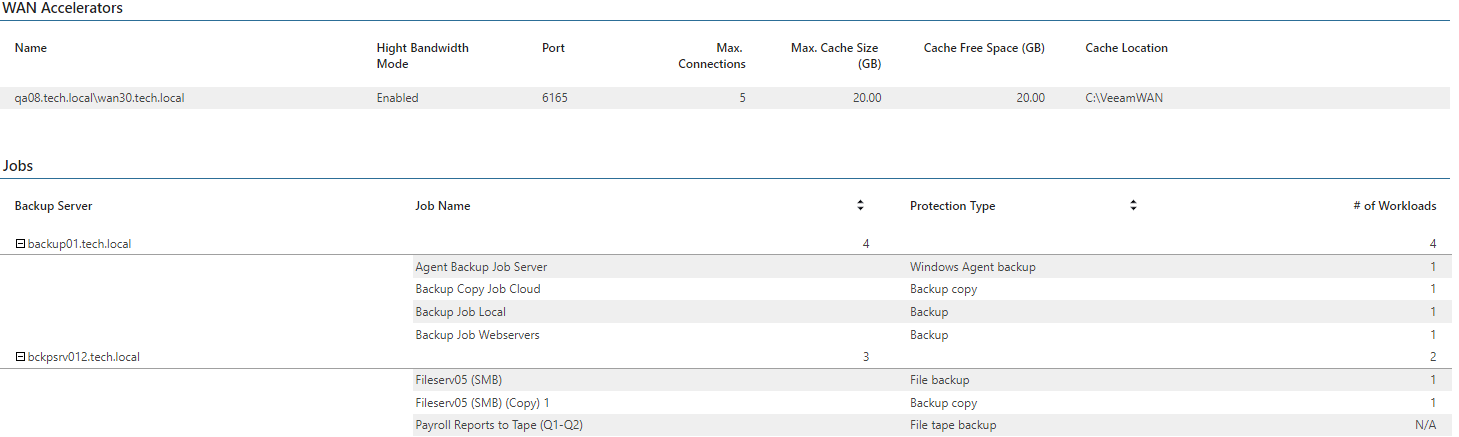Screen dimensions: 1459x437
Task: Click the Backup Server column header
Action: click(x=54, y=206)
